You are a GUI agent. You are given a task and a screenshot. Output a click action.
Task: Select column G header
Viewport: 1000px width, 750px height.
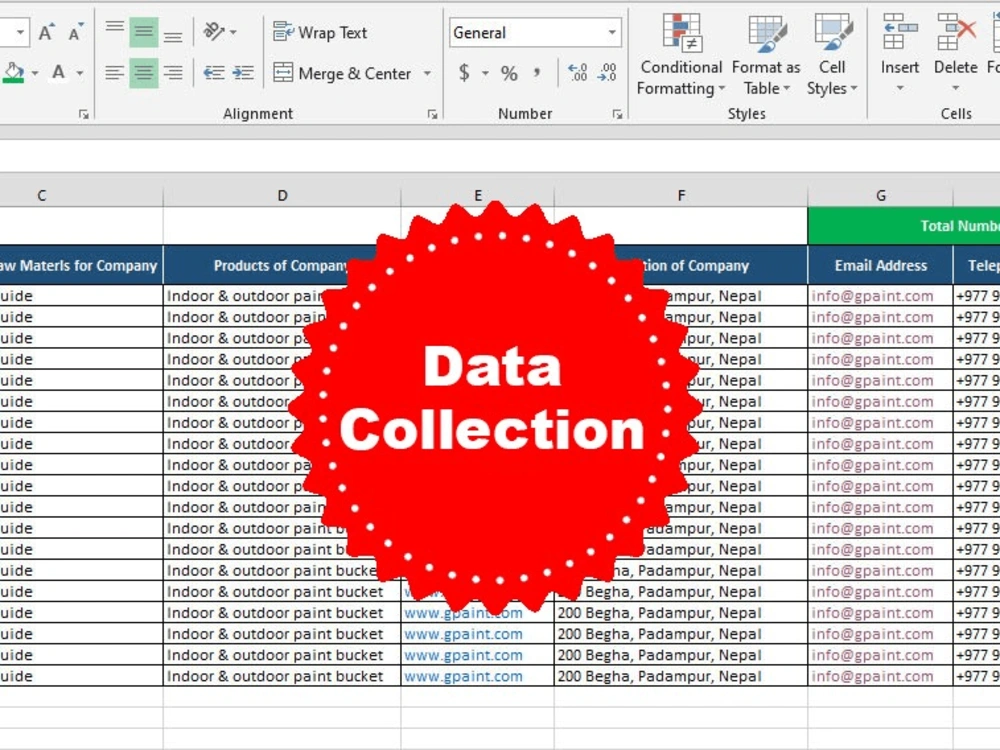point(881,195)
